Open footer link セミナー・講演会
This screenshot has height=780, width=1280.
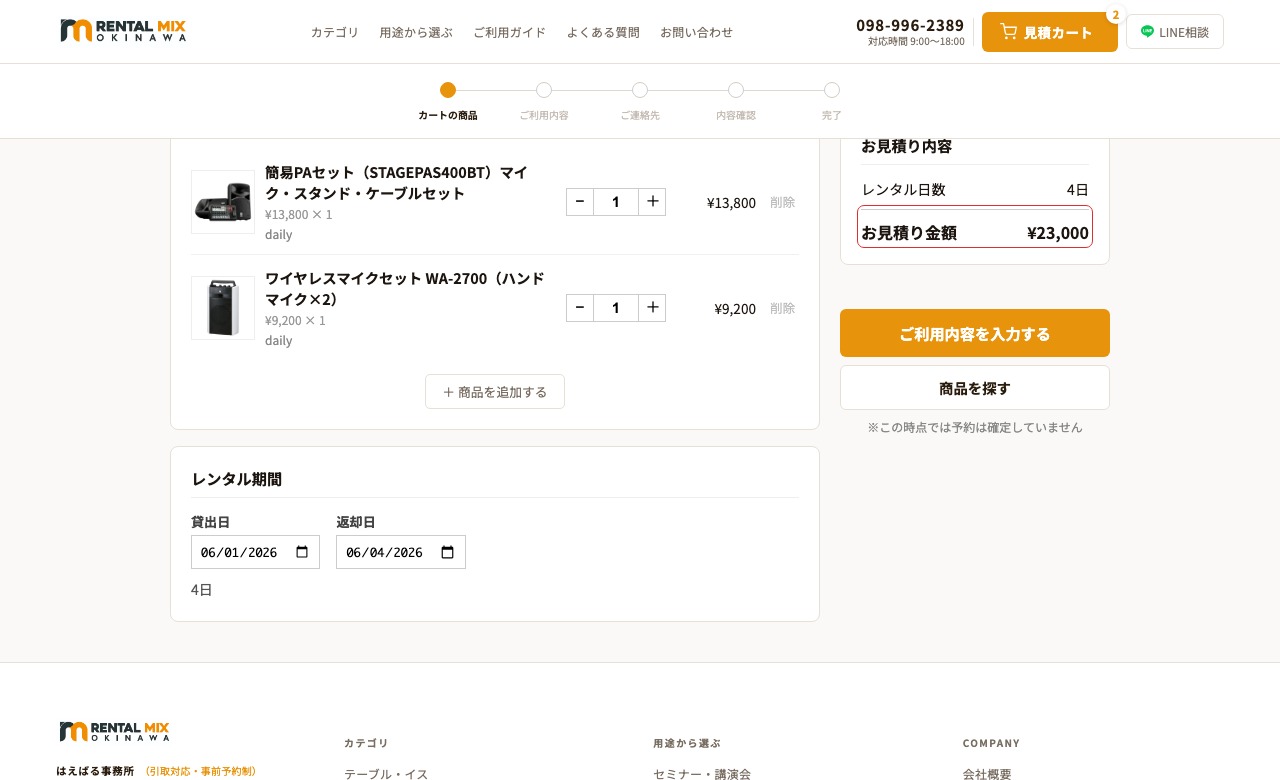pyautogui.click(x=702, y=774)
